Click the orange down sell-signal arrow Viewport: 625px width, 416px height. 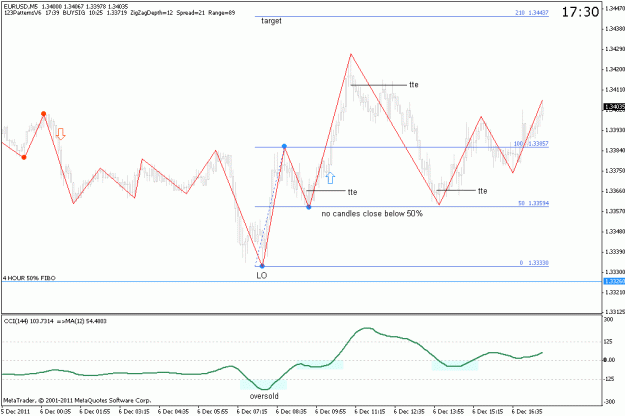tap(61, 134)
